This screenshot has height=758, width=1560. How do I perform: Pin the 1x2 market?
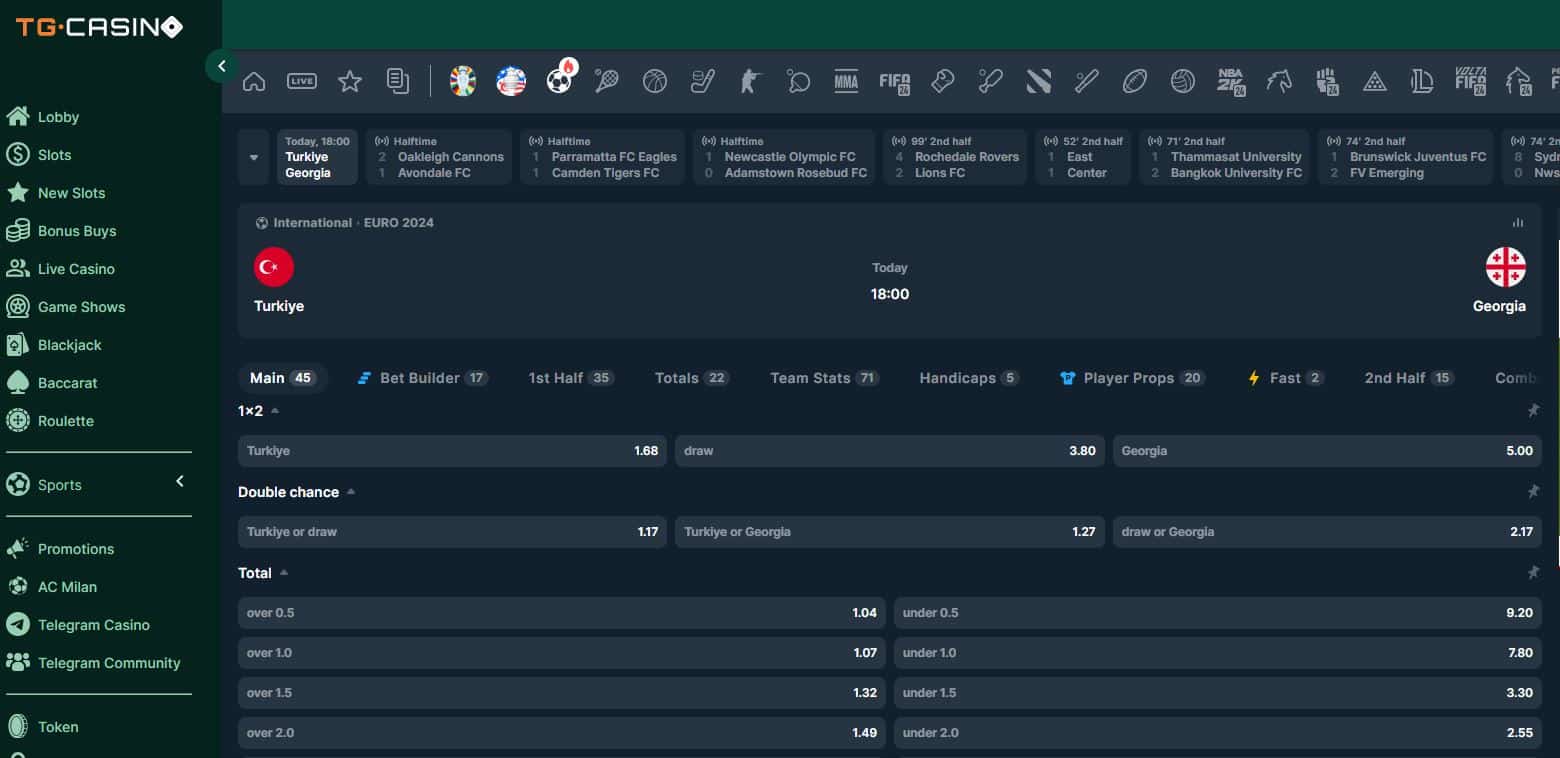pyautogui.click(x=1533, y=410)
